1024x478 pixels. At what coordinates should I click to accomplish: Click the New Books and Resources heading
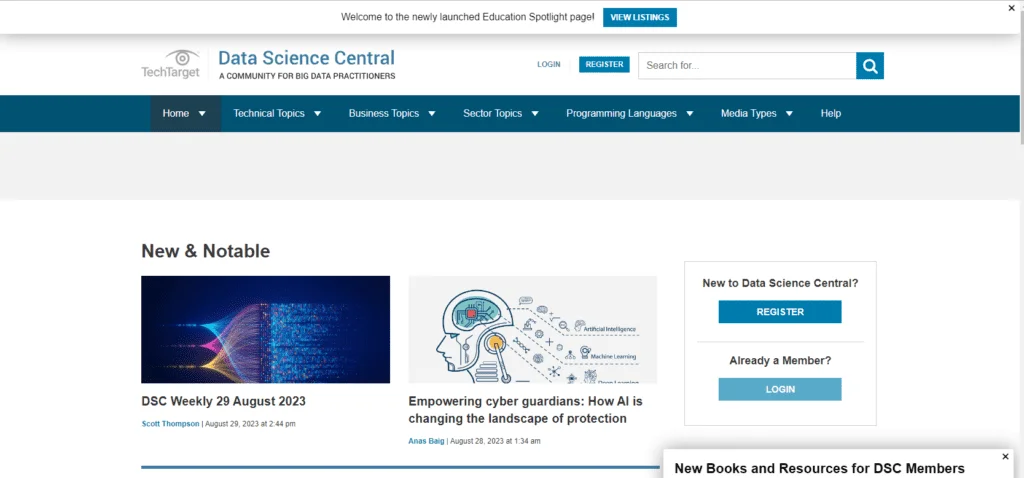(819, 468)
